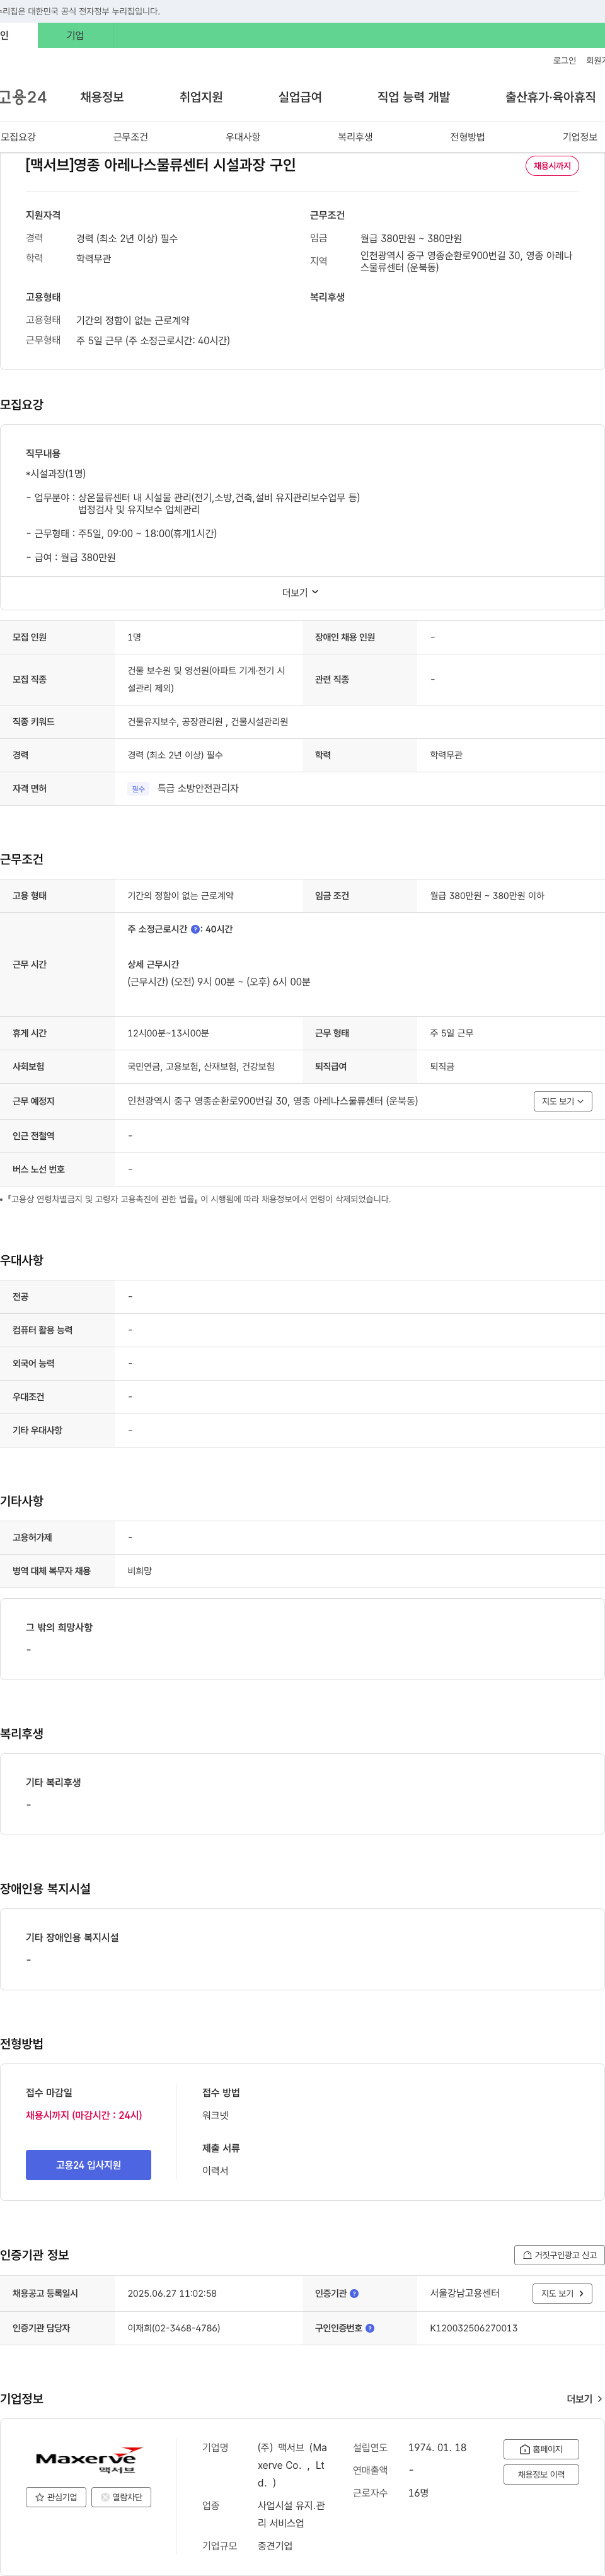The width and height of the screenshot is (605, 2576).
Task: Open 채용정보 이력 button
Action: [541, 2474]
